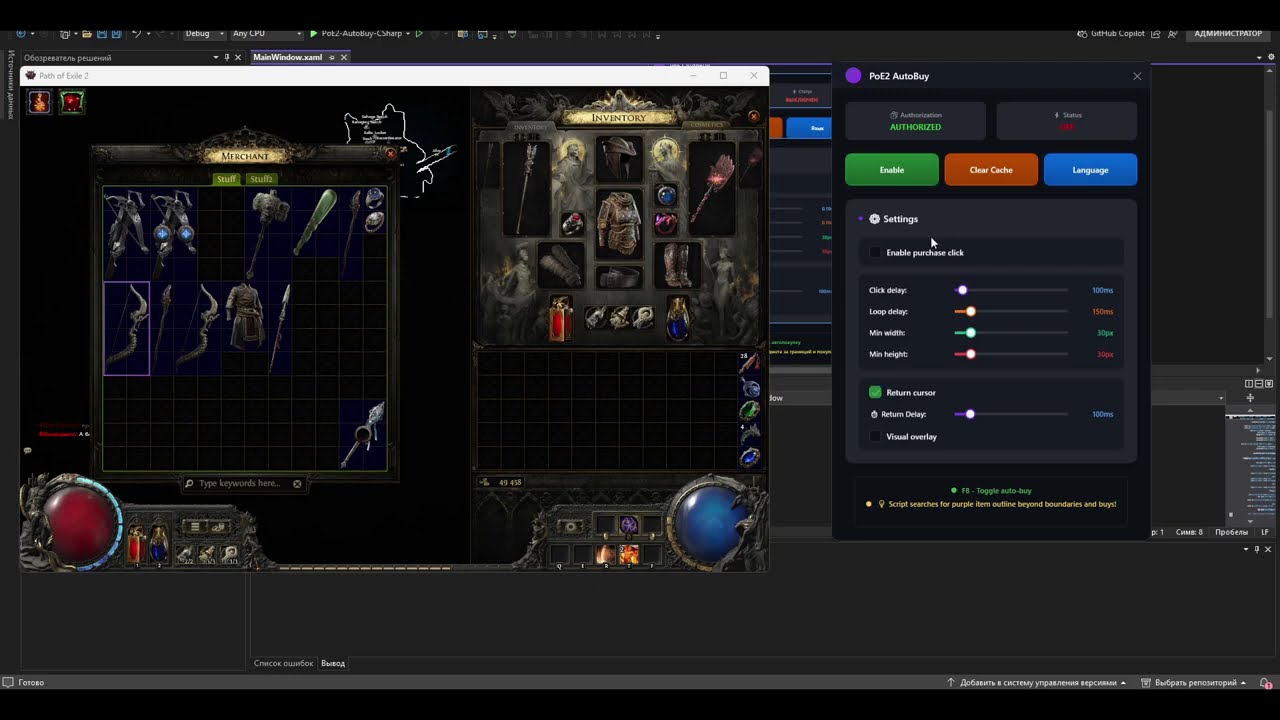Start without debugging using the outlined play icon
Image resolution: width=1280 pixels, height=720 pixels.
coord(419,33)
